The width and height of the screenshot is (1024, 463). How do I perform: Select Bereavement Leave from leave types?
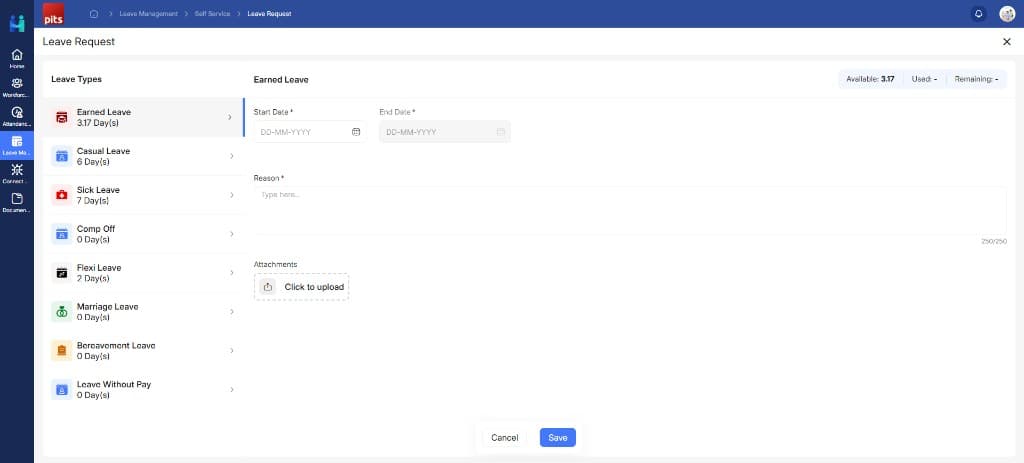click(x=143, y=351)
